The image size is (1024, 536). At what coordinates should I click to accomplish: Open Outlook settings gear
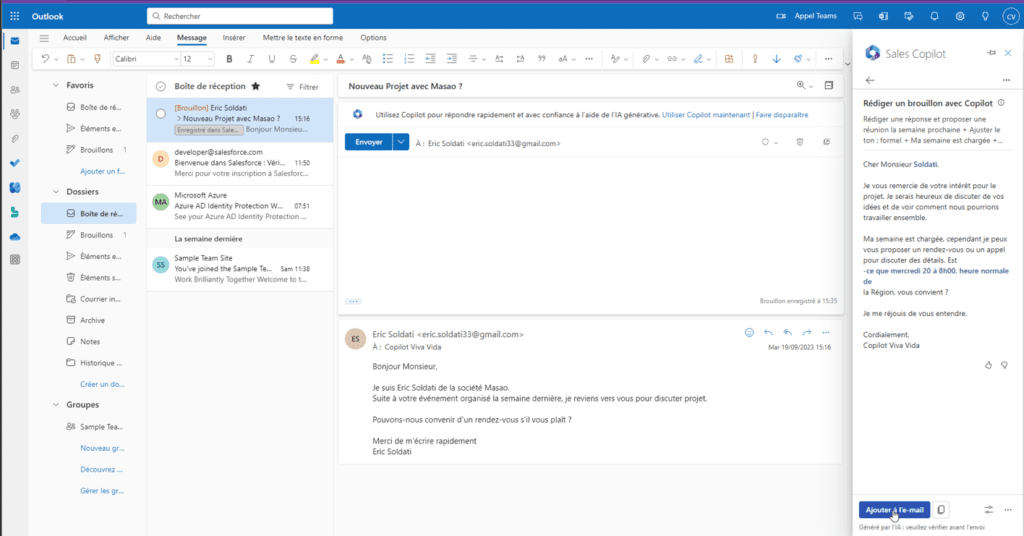coord(960,16)
